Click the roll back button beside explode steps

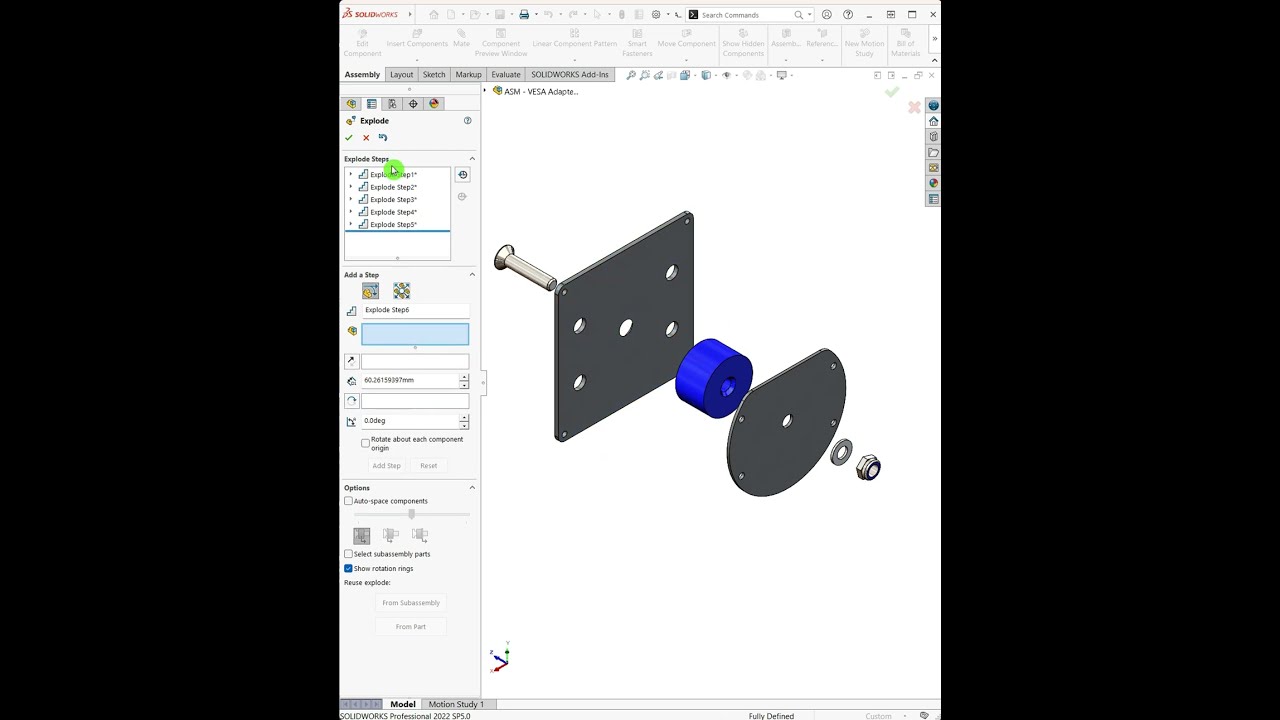click(462, 175)
